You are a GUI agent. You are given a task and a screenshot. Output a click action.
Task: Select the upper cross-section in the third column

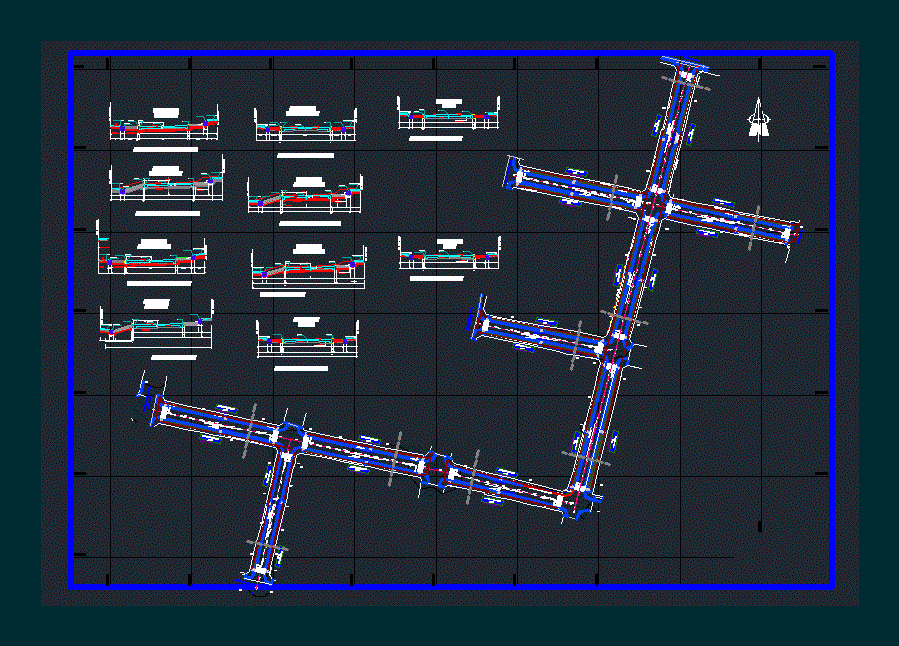pyautogui.click(x=448, y=115)
